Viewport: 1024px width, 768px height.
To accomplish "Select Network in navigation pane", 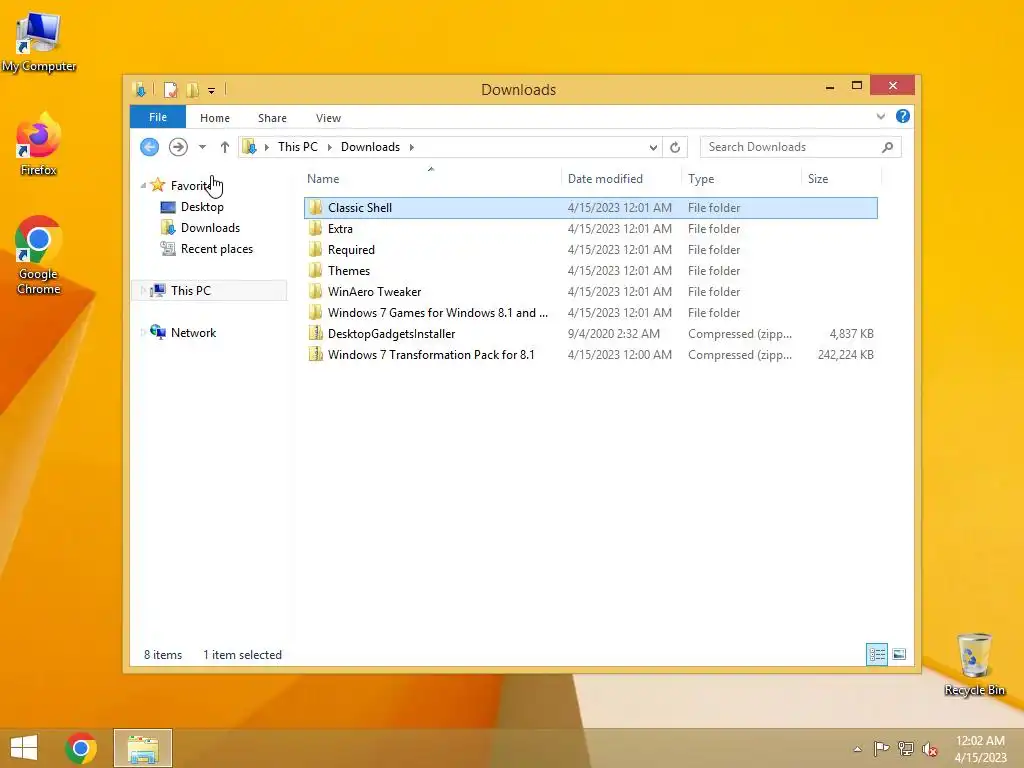I will [x=193, y=332].
